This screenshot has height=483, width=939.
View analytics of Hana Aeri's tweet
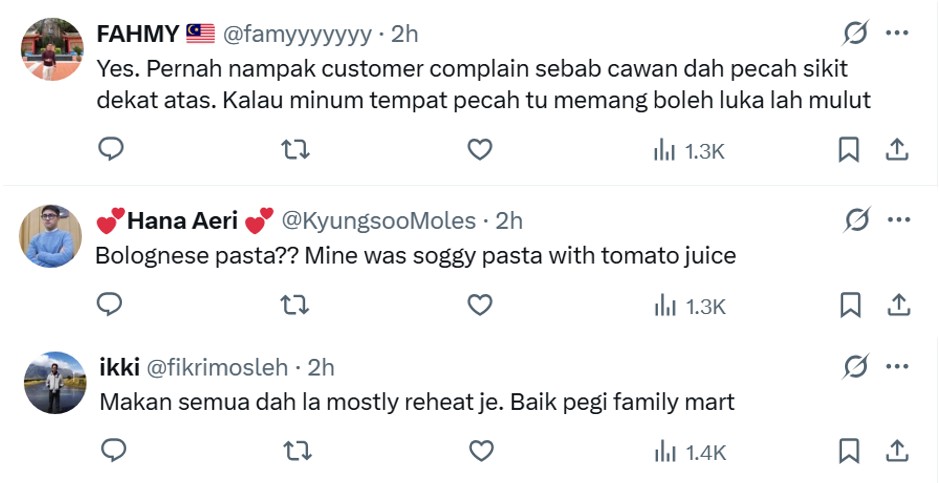tap(689, 305)
